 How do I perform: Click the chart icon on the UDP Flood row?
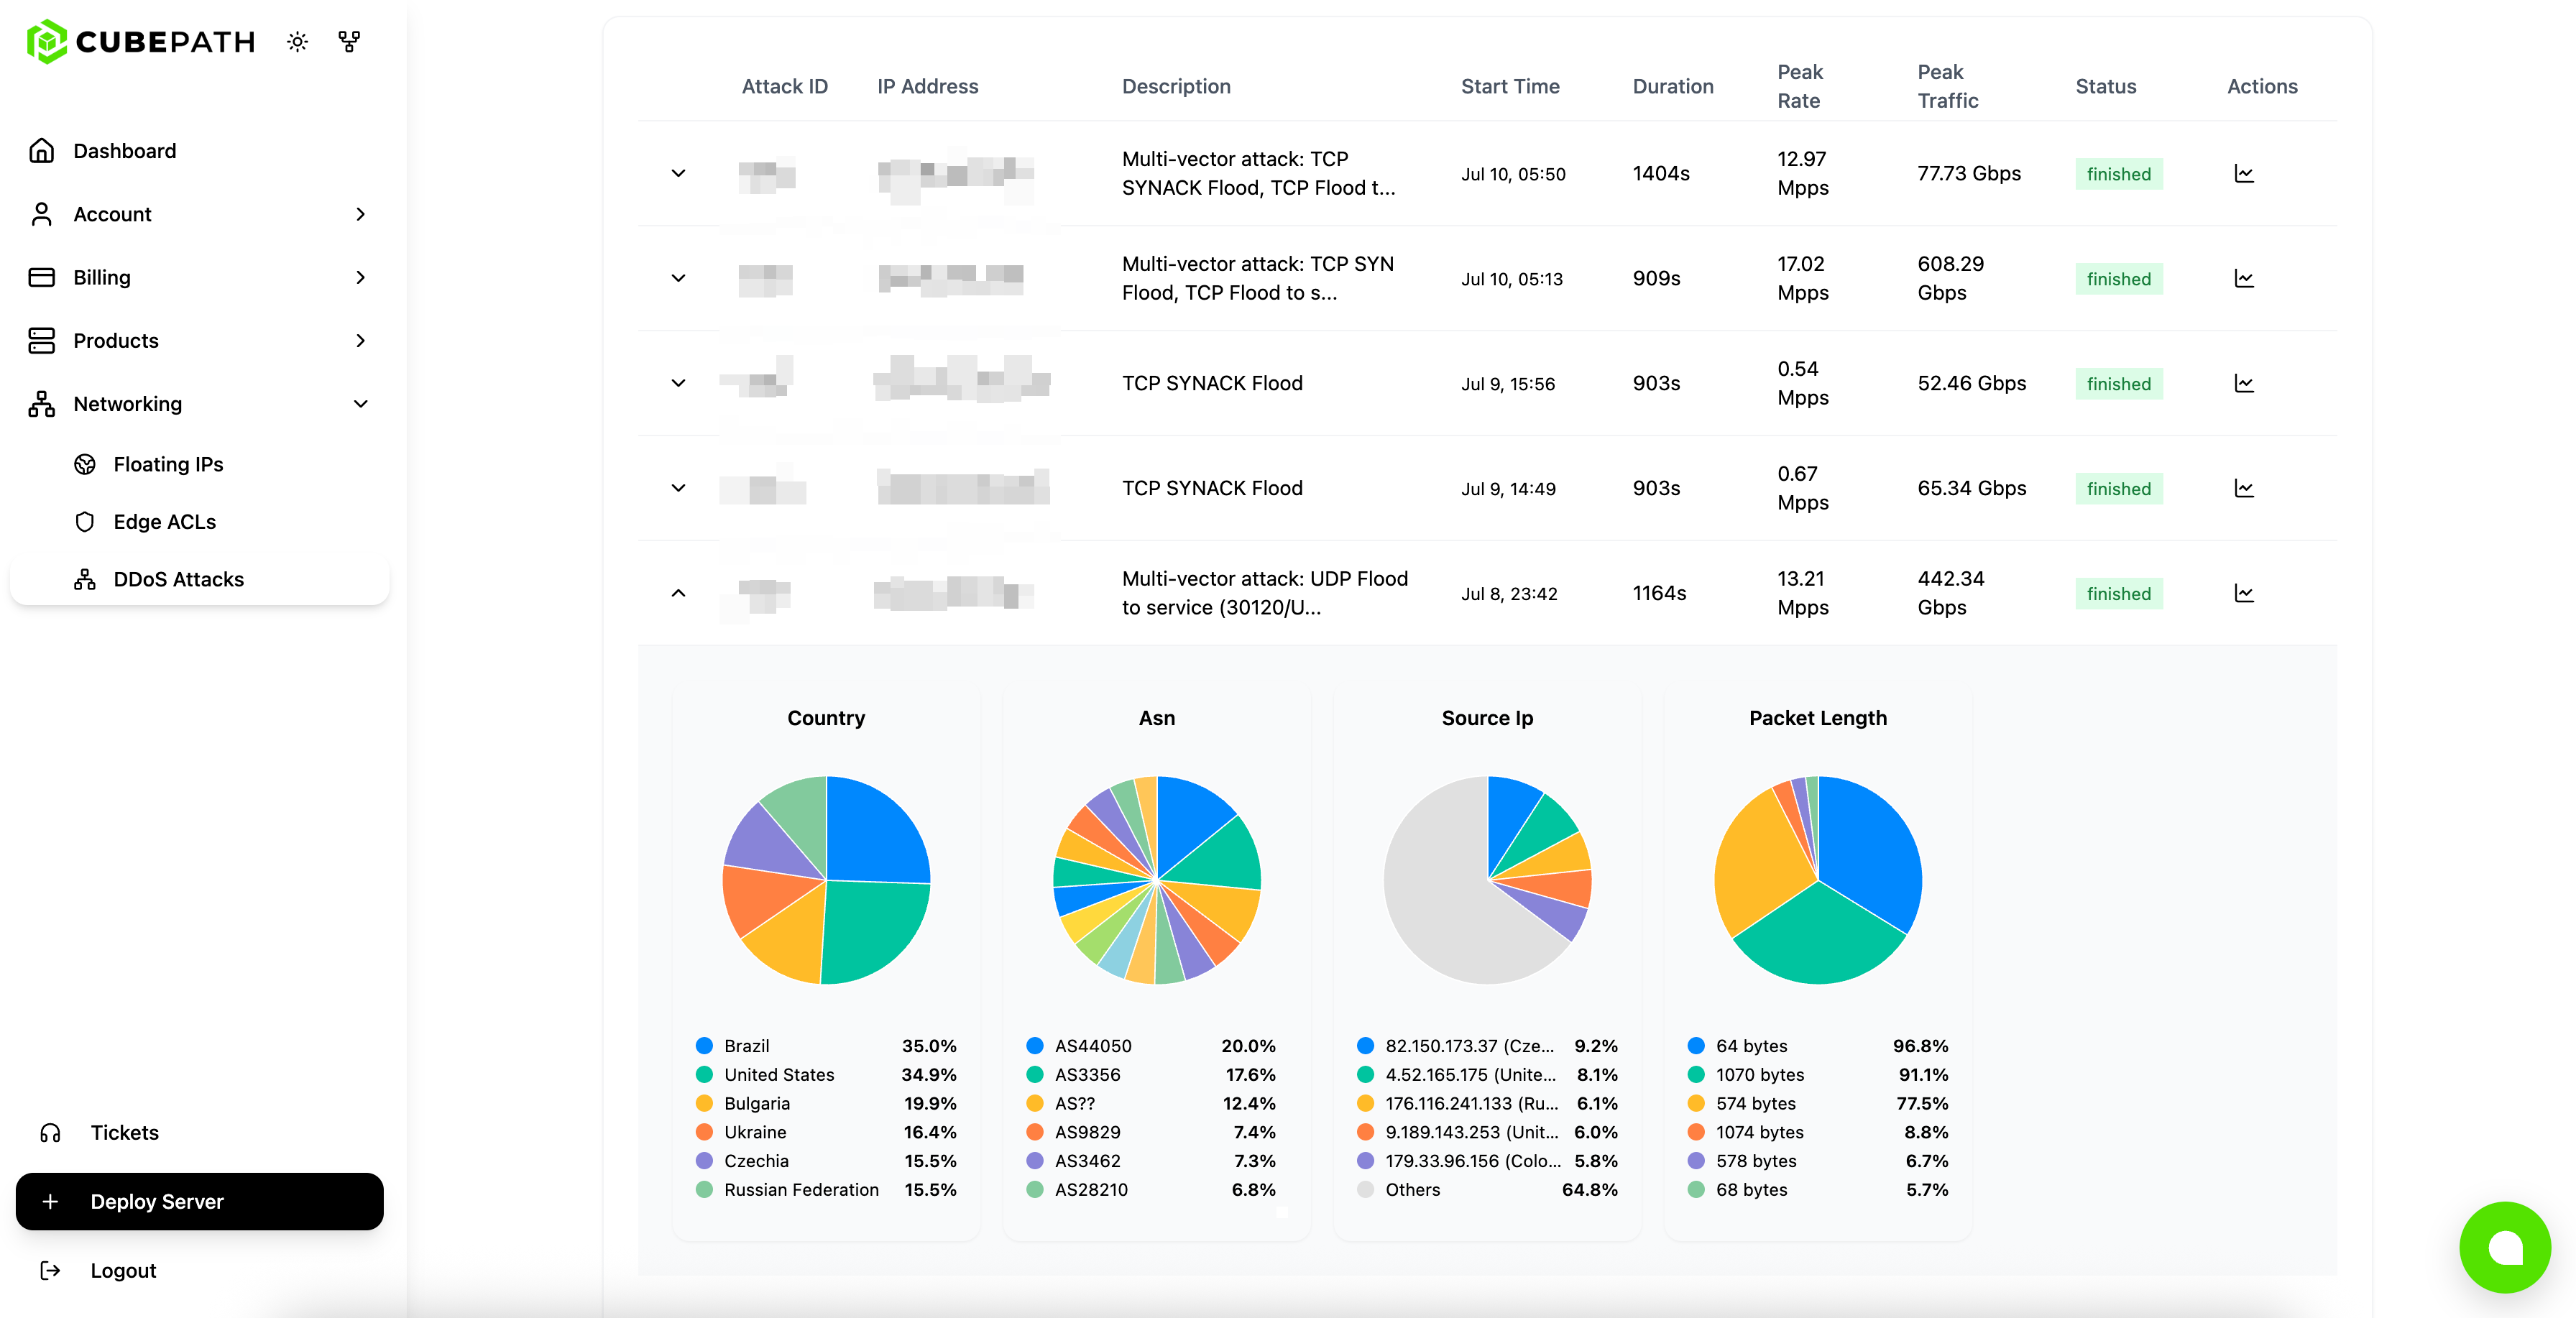click(2244, 593)
